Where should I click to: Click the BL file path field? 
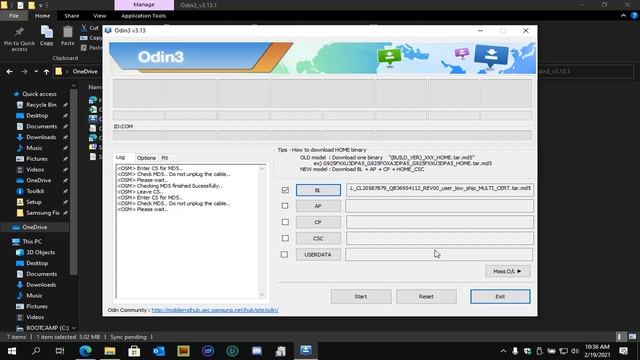point(440,189)
